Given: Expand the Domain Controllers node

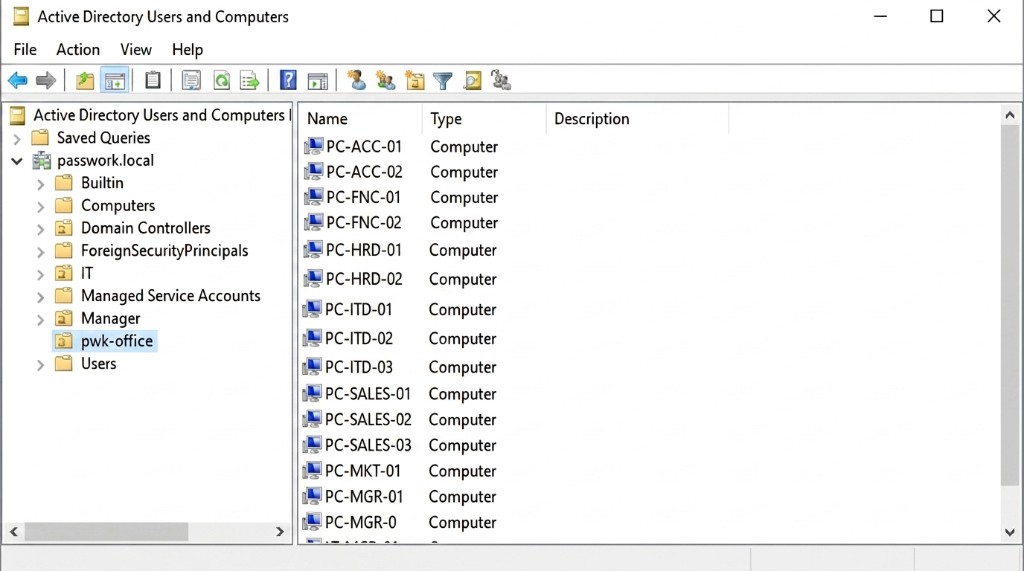Looking at the screenshot, I should (x=40, y=229).
